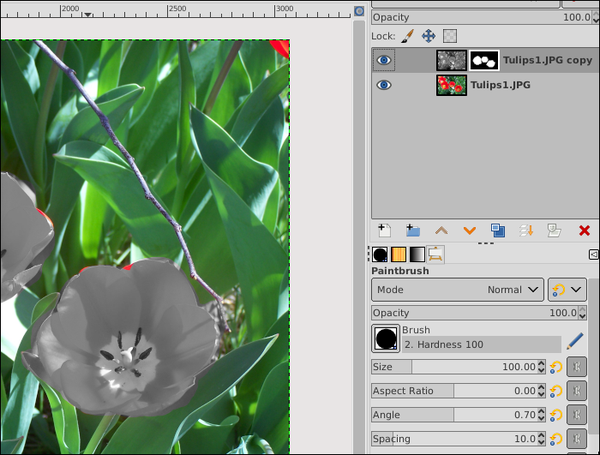Click the horizontal ruler at 2500
The height and width of the screenshot is (455, 600).
(x=177, y=11)
